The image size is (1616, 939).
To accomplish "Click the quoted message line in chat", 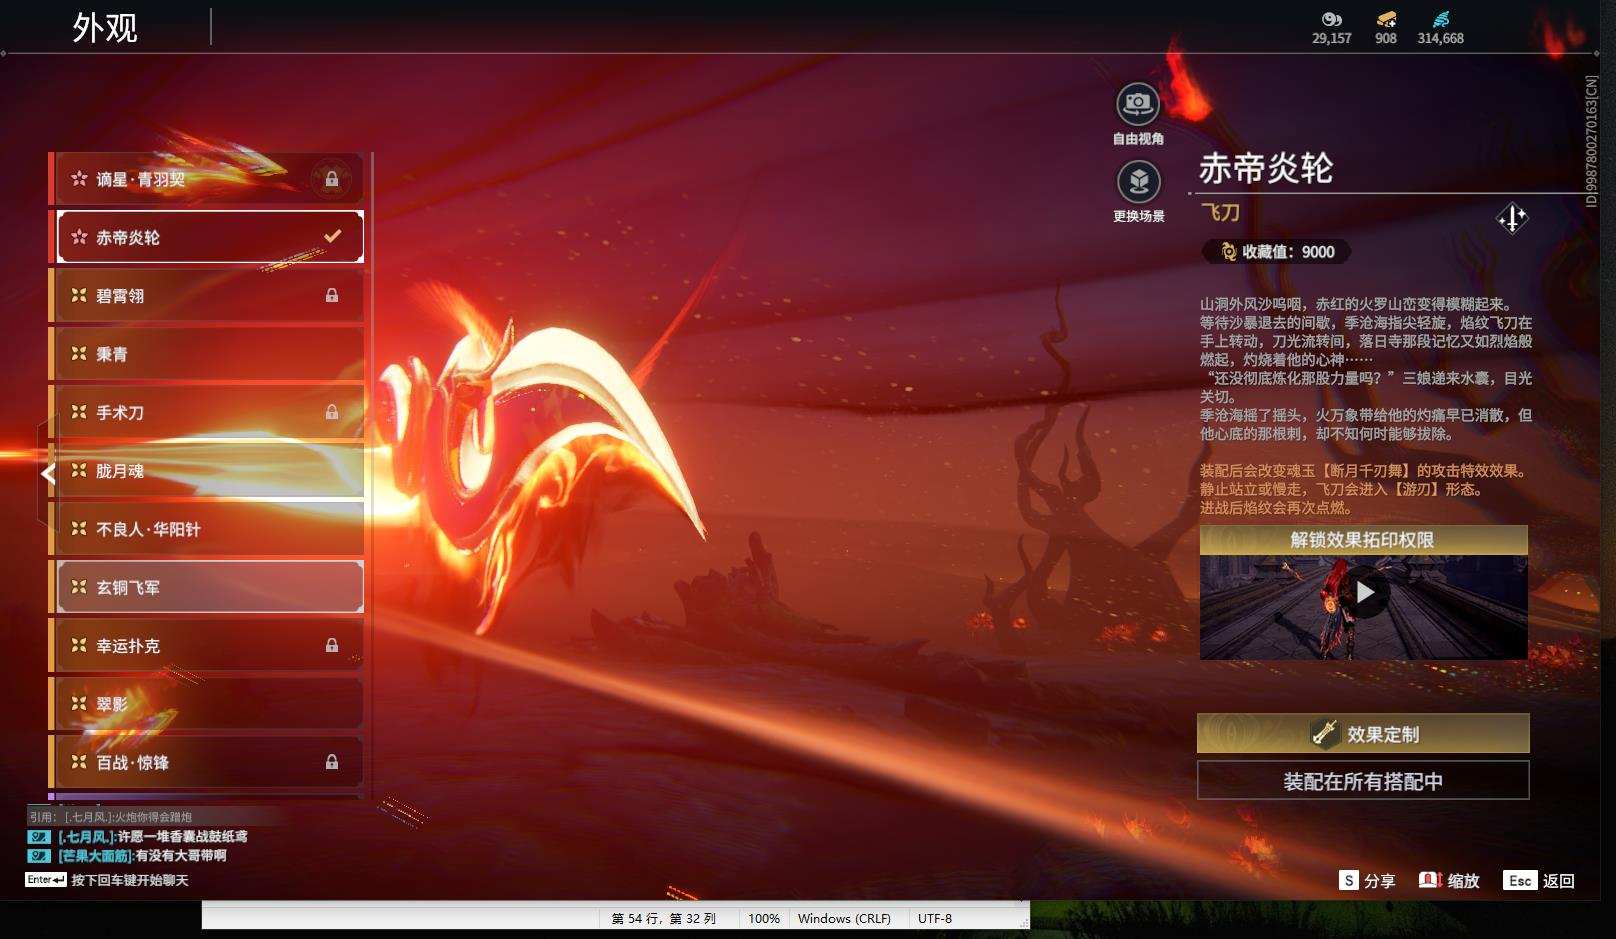I will (x=110, y=817).
